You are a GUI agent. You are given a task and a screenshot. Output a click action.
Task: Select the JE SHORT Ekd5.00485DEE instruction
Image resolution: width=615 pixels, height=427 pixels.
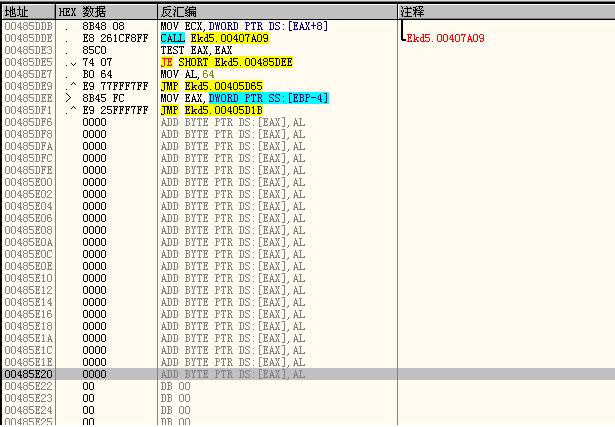(x=225, y=62)
